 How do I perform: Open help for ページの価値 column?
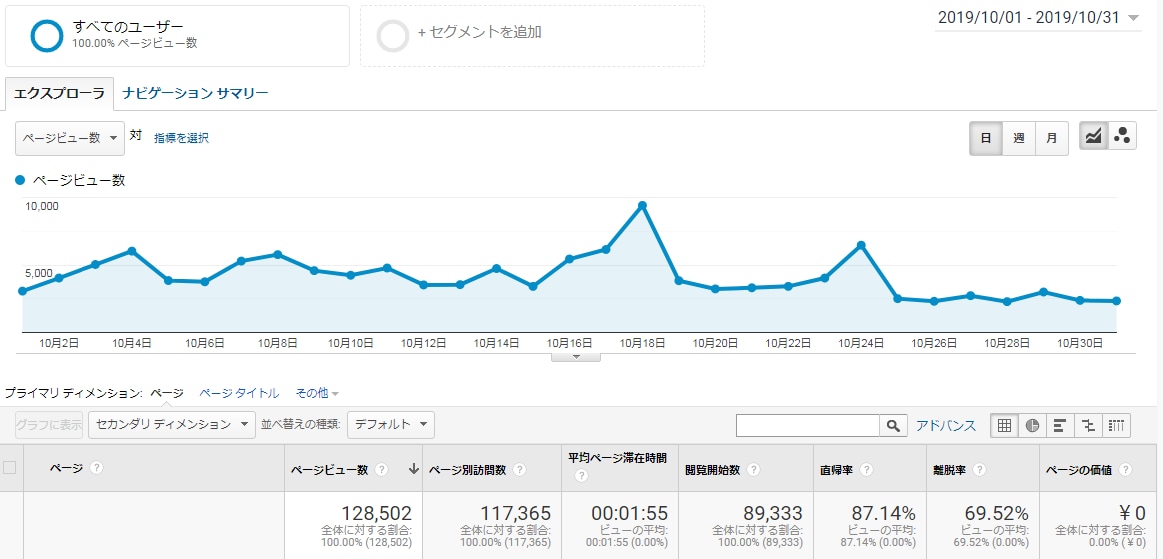click(x=1125, y=469)
